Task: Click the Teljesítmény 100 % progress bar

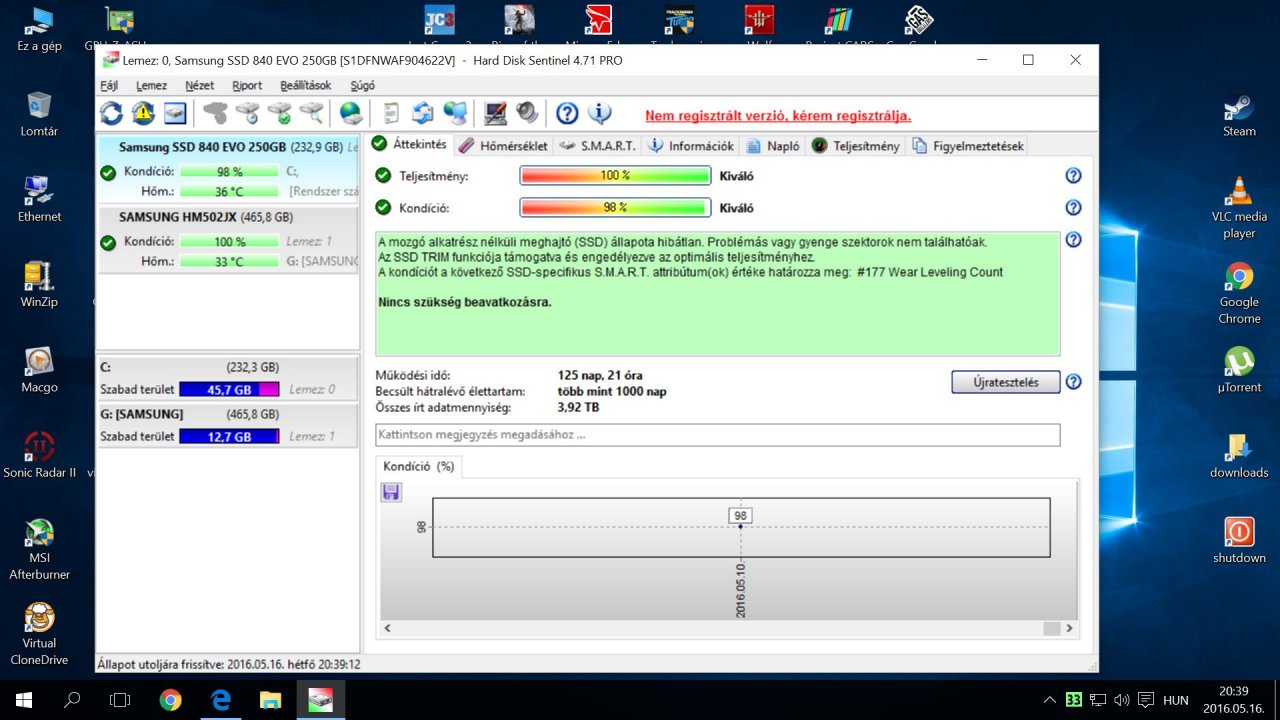Action: [615, 176]
